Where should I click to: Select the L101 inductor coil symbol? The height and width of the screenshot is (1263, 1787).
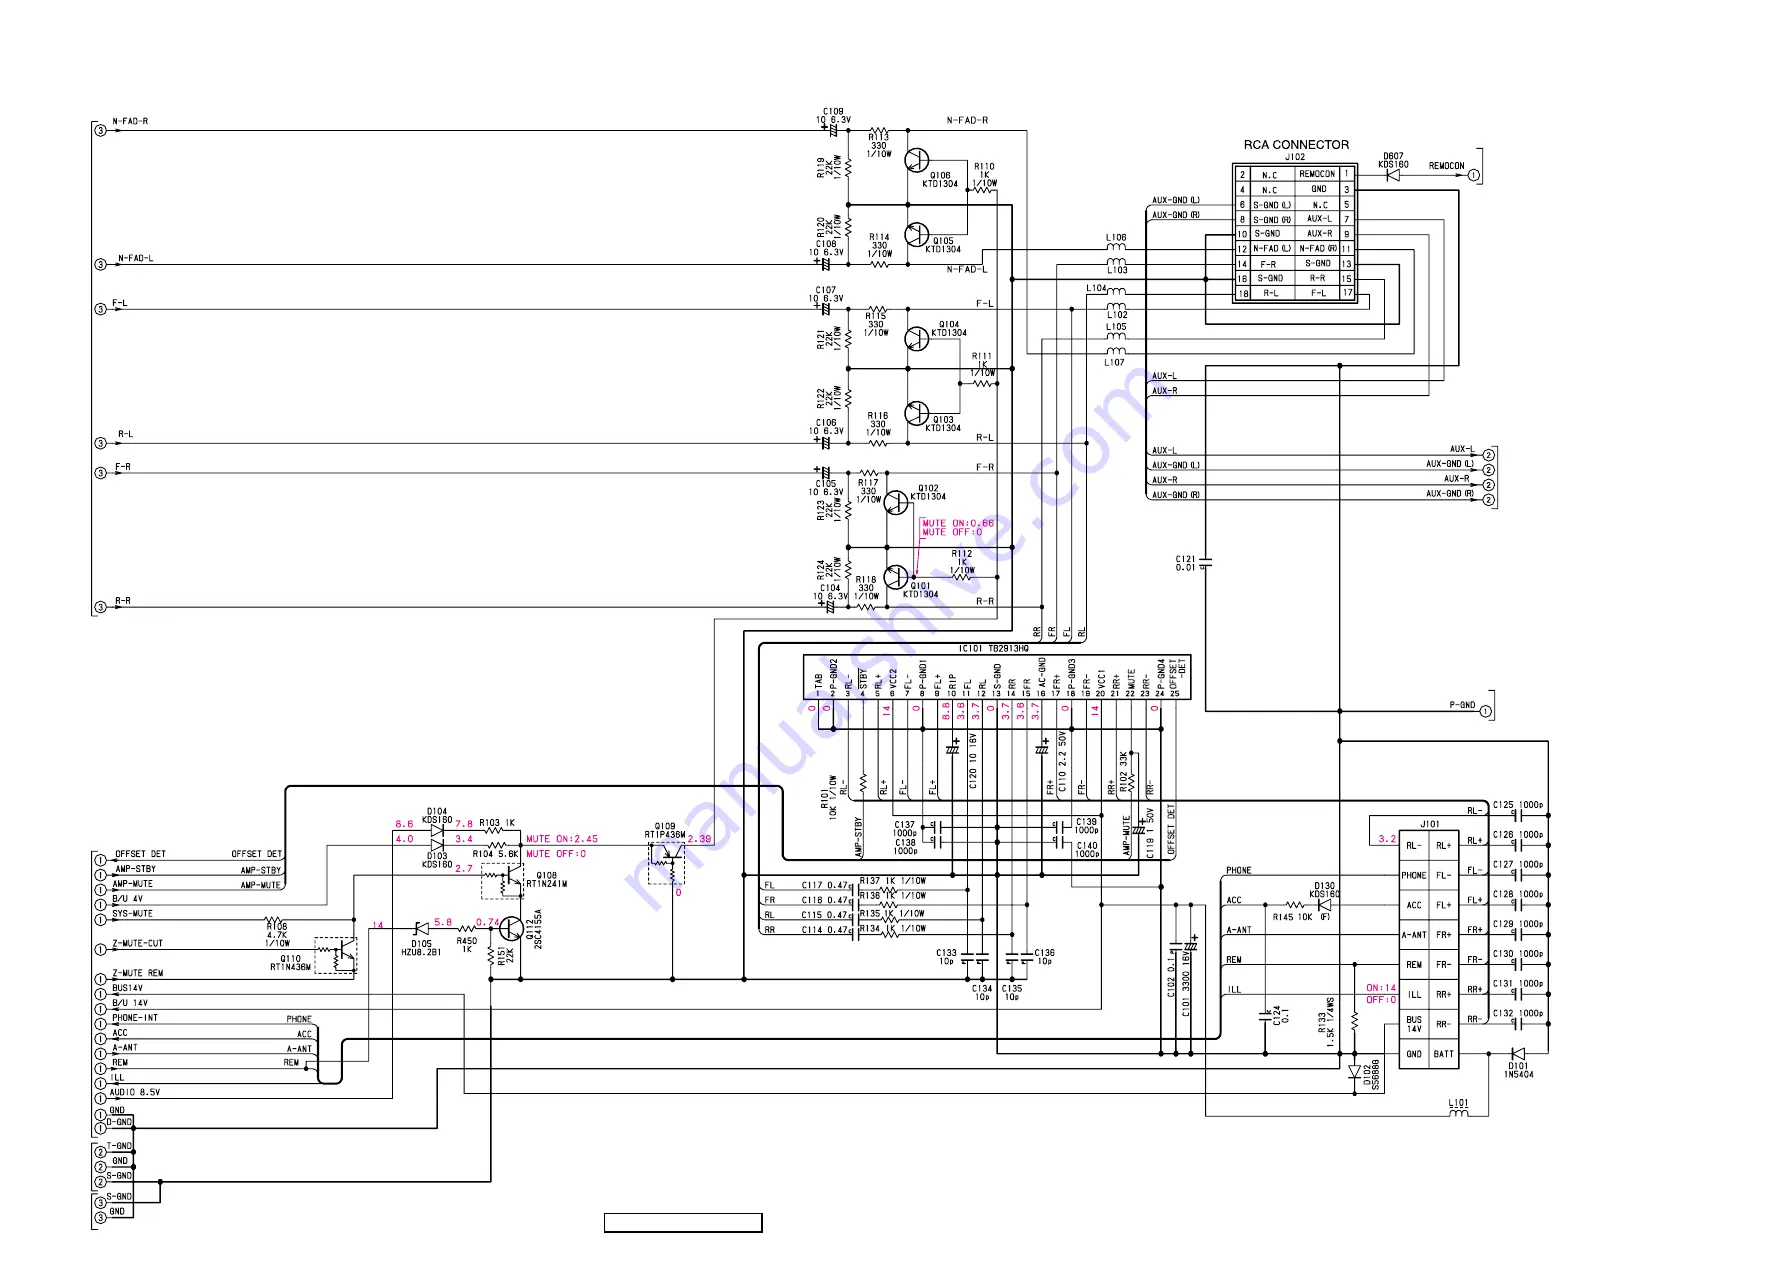pos(1459,1112)
